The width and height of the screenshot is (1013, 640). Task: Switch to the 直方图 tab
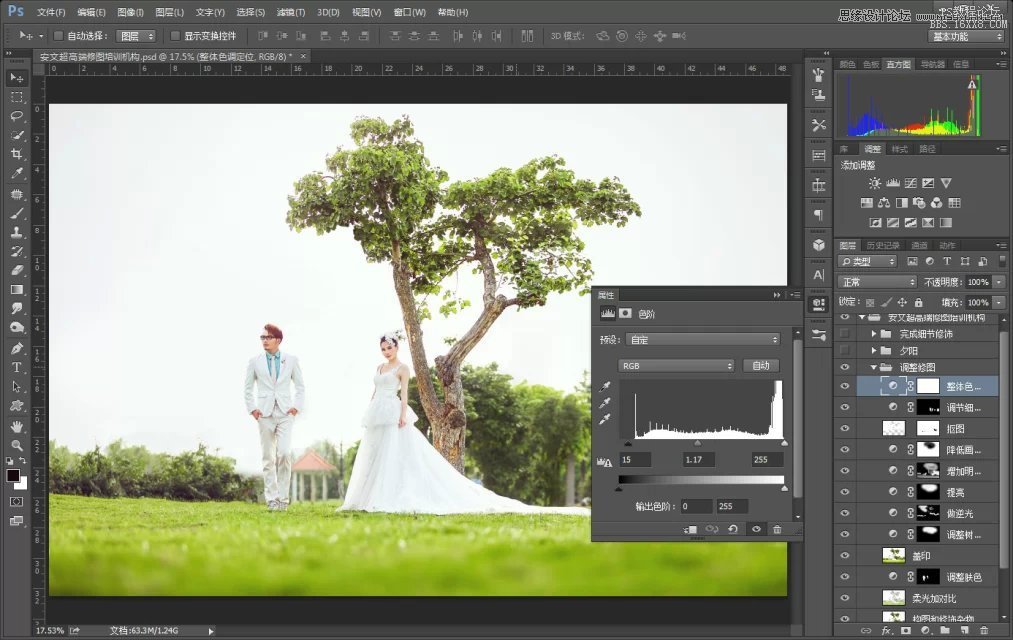pyautogui.click(x=898, y=64)
